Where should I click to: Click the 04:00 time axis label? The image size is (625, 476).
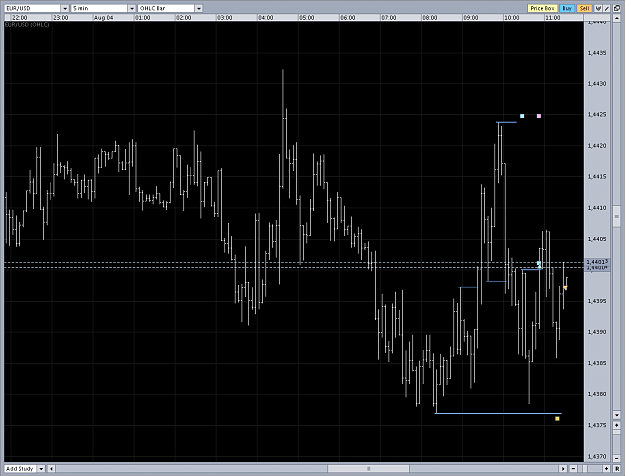[265, 18]
